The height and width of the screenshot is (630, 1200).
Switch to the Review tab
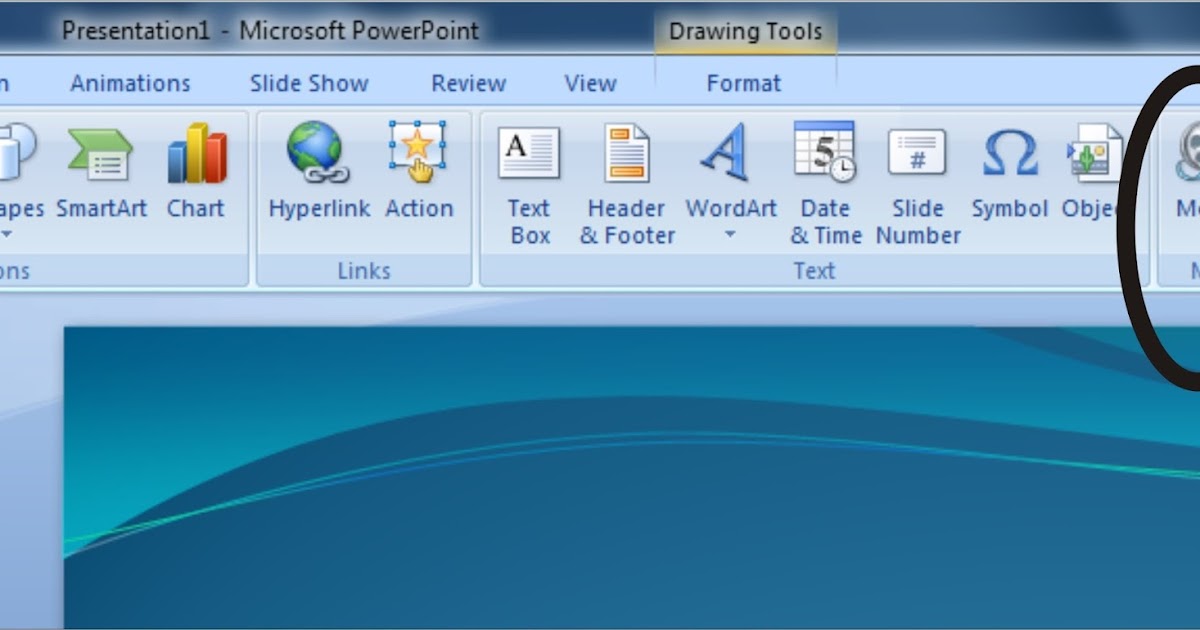click(x=468, y=84)
